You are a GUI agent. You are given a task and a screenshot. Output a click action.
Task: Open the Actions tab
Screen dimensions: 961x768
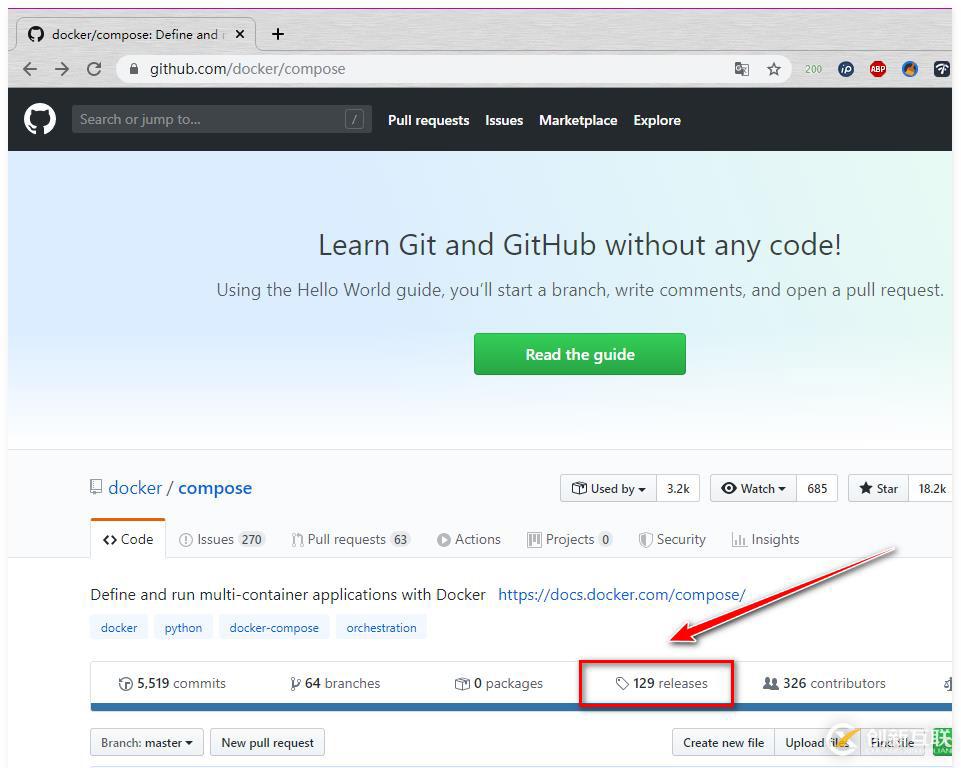pos(469,539)
